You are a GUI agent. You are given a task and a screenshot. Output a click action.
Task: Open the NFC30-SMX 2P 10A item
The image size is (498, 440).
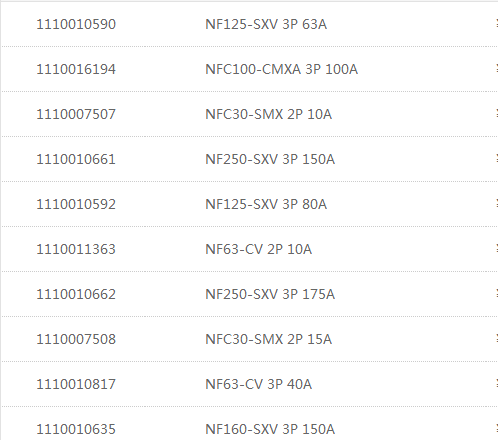tap(269, 114)
